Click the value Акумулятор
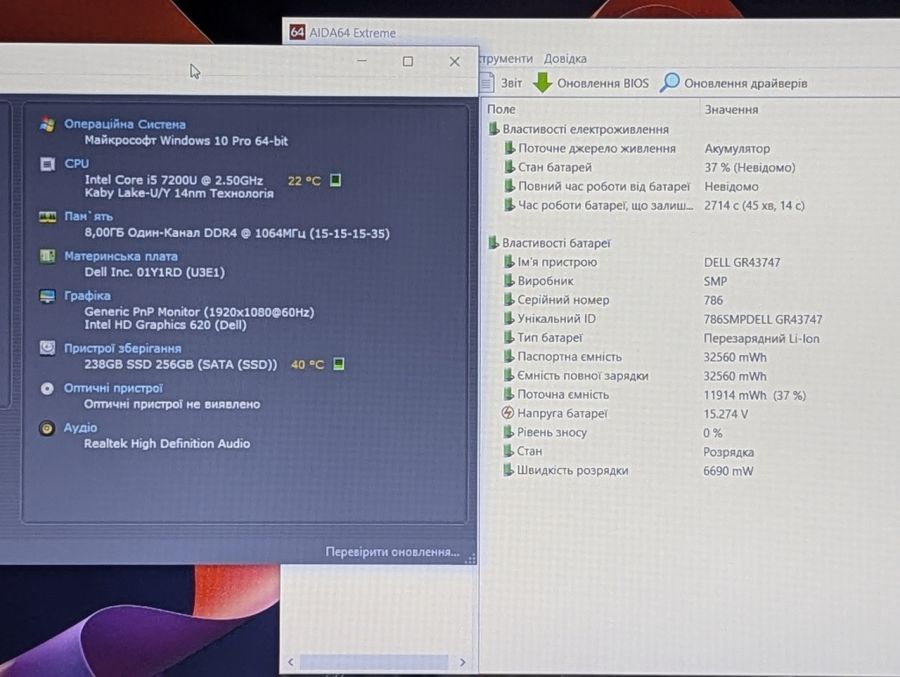900x677 pixels. 737,149
